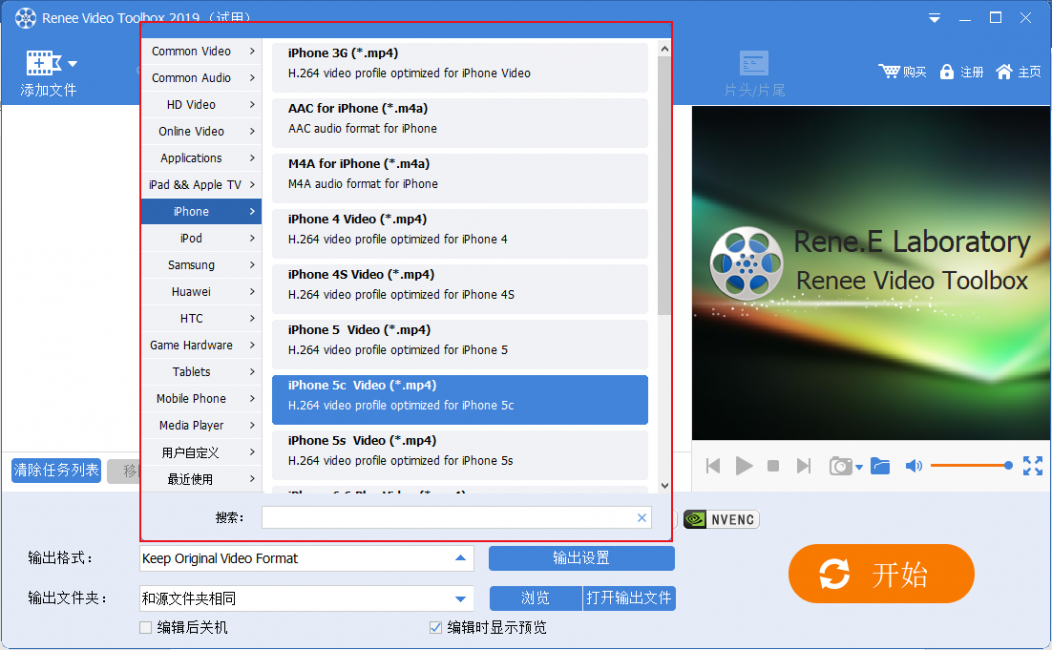Click the 浏览 browse button

[x=535, y=598]
